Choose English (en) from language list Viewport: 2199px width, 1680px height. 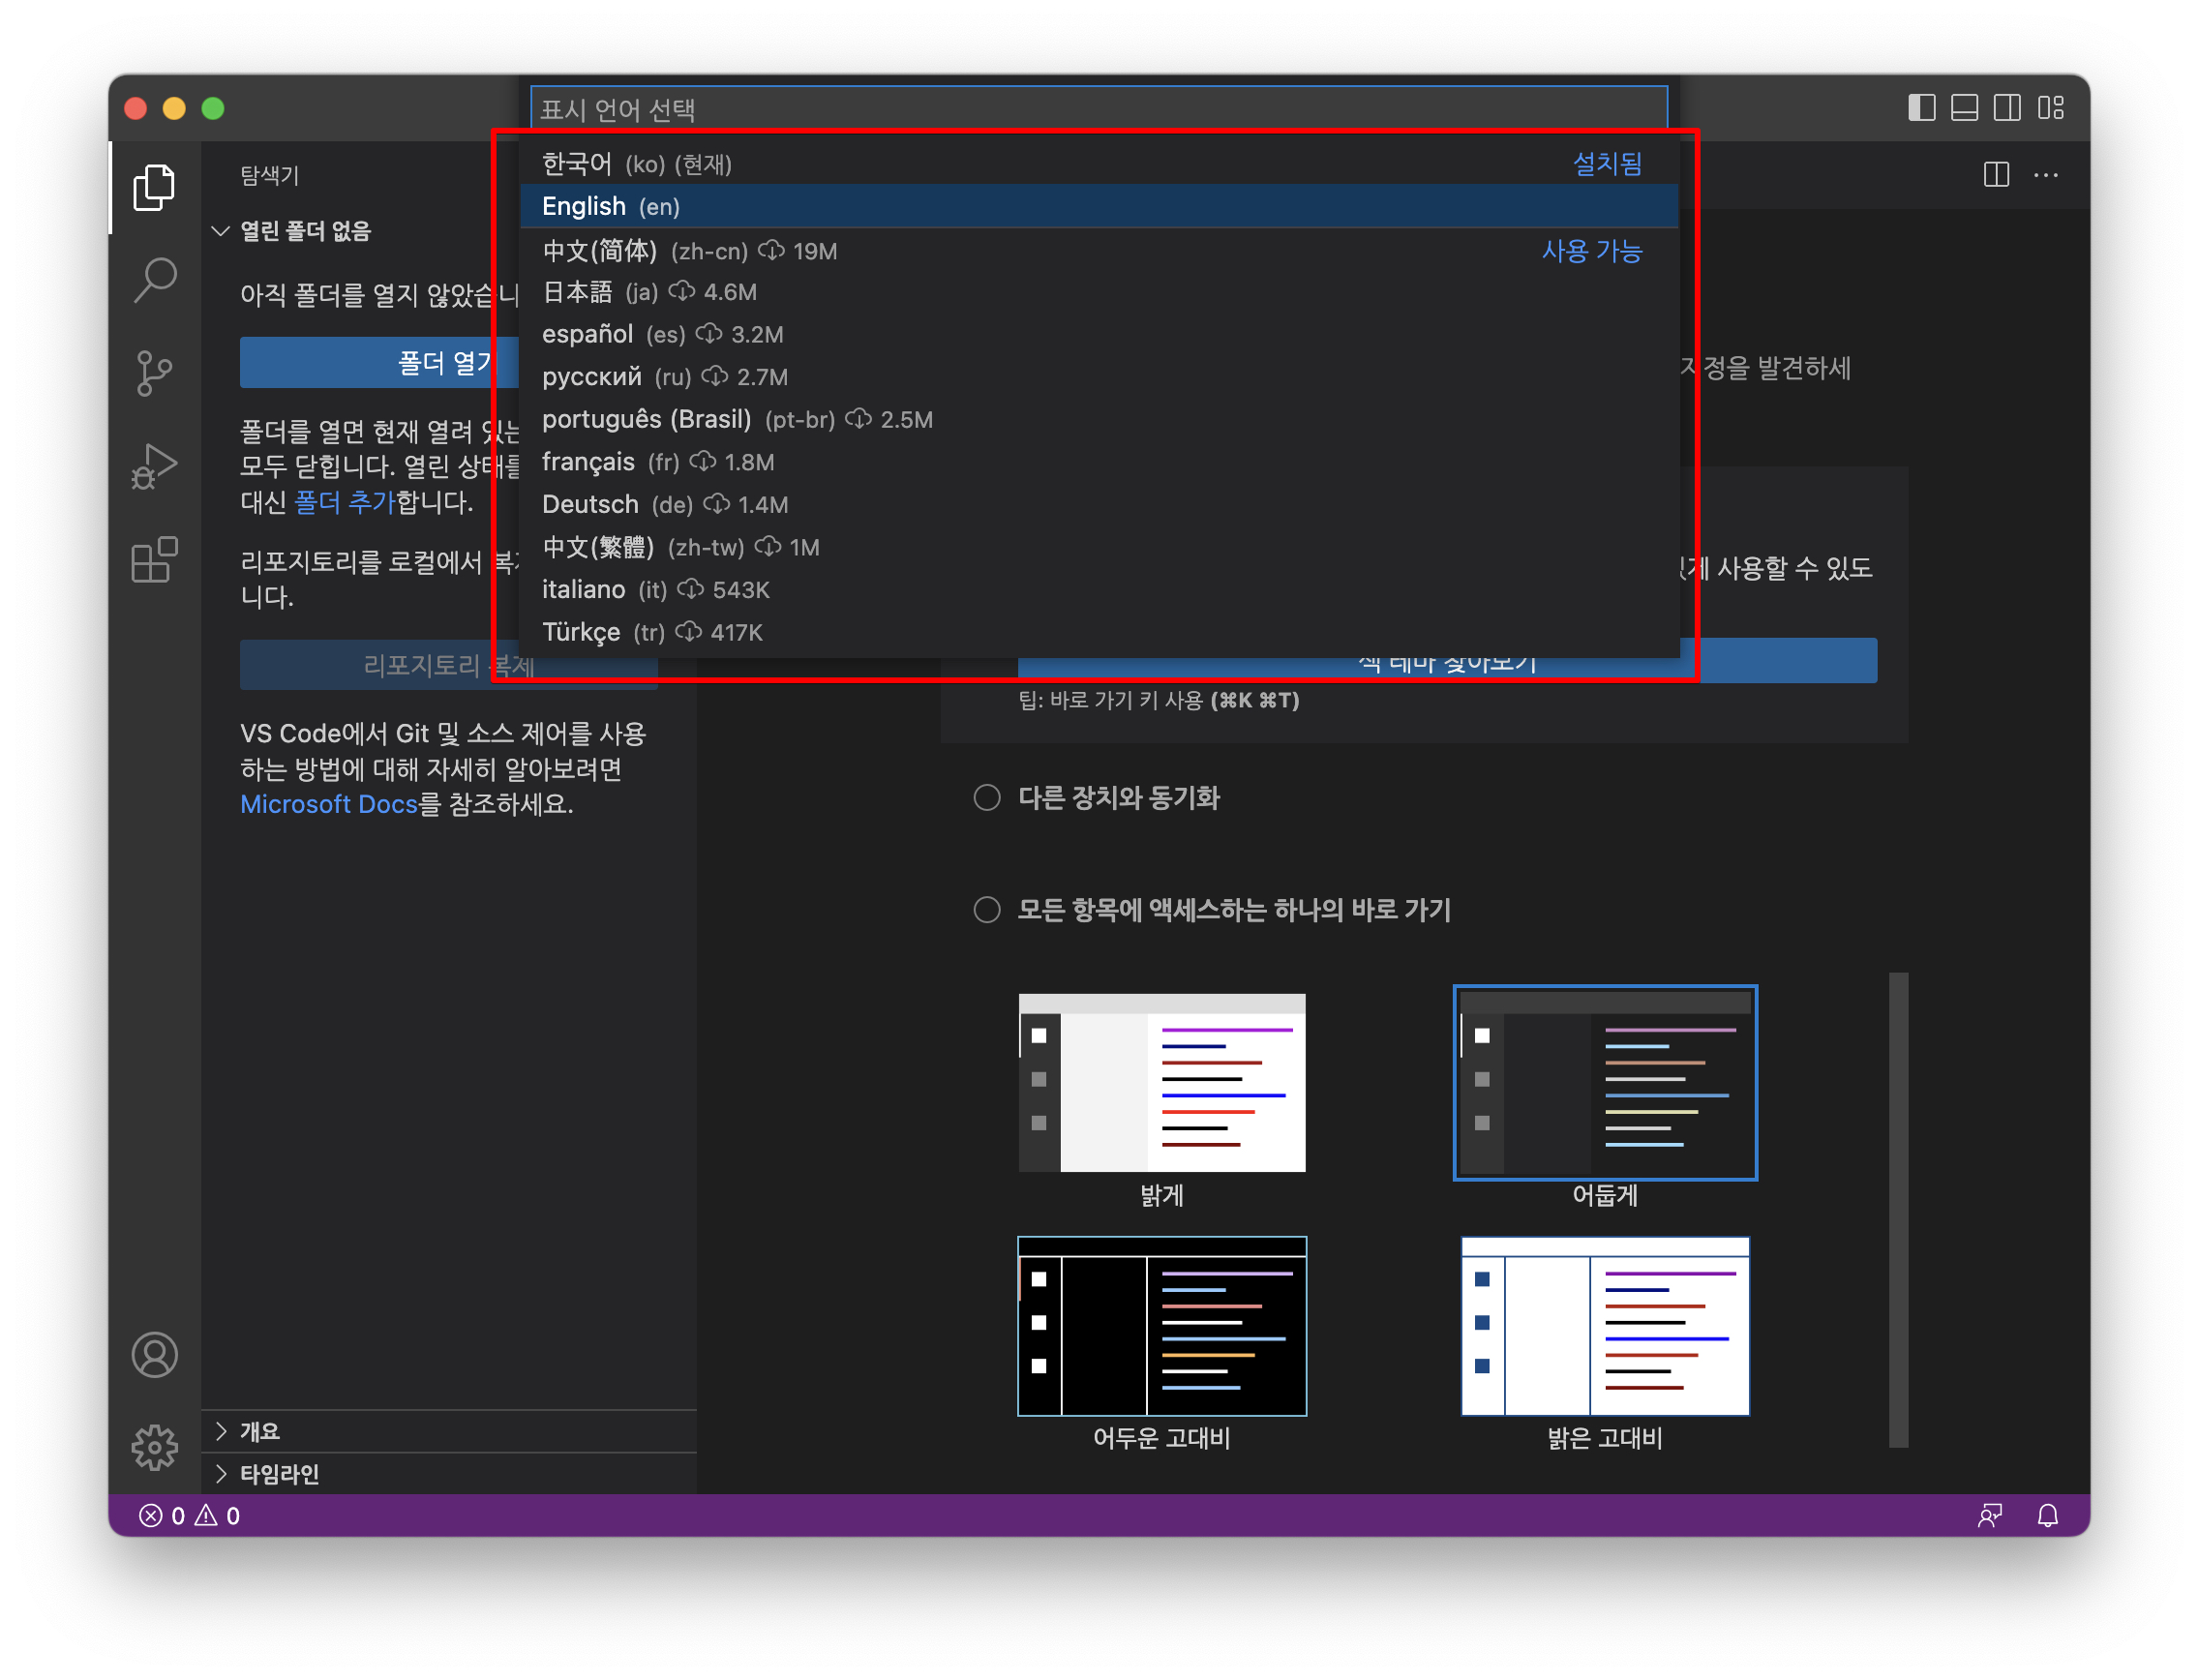pos(610,207)
